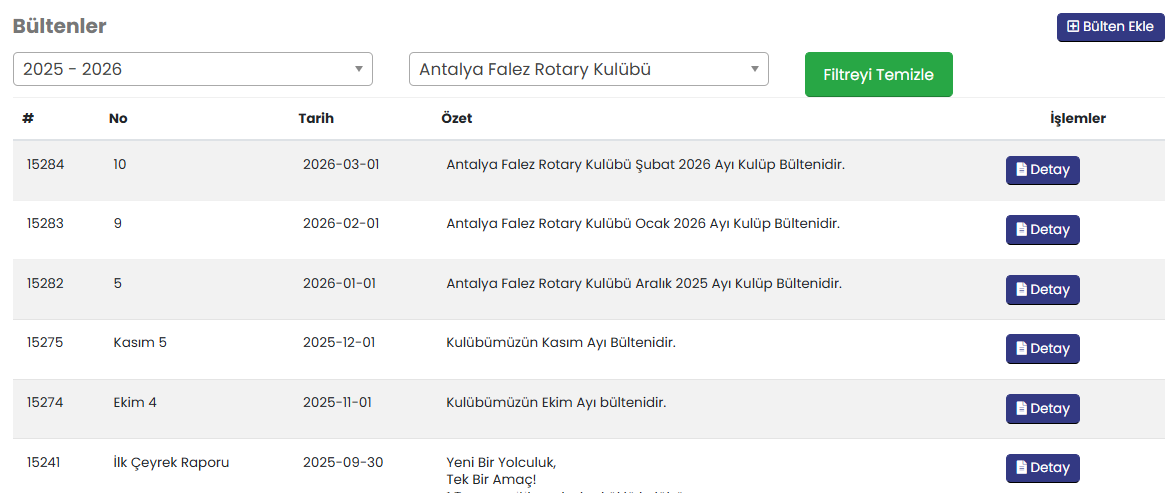Click the Özet column header

tap(456, 118)
